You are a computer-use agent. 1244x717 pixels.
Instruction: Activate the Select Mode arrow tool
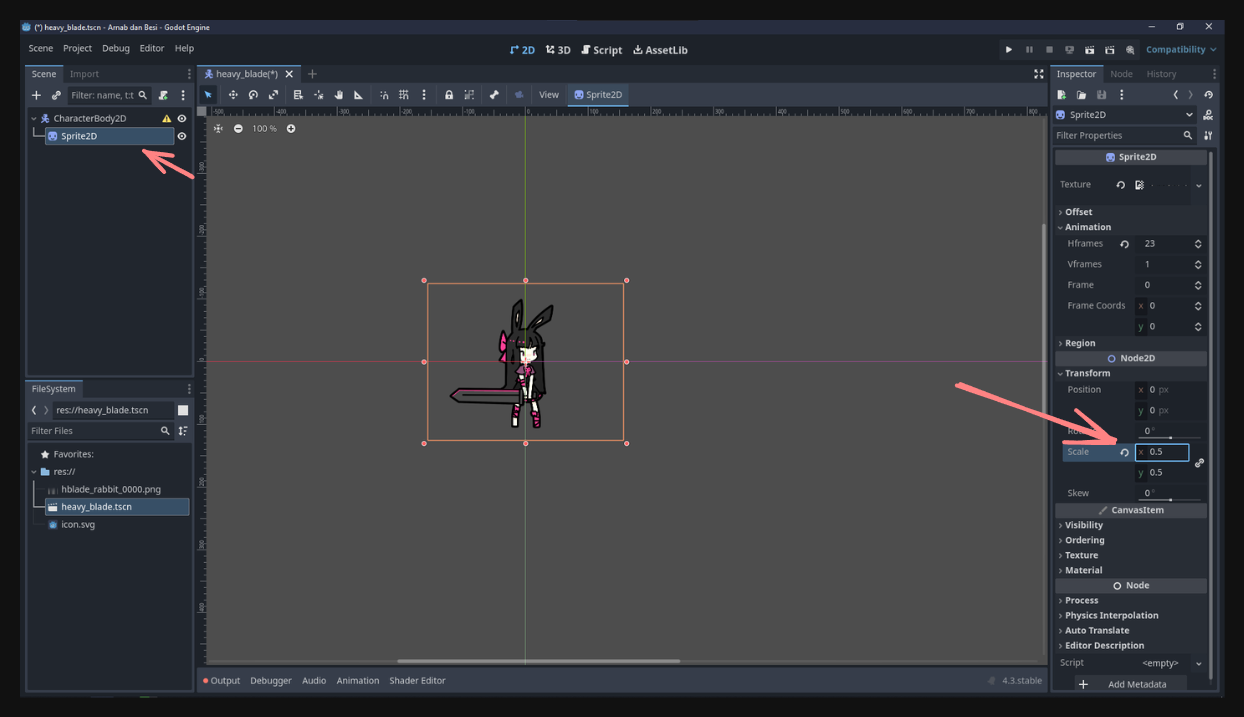(x=208, y=95)
